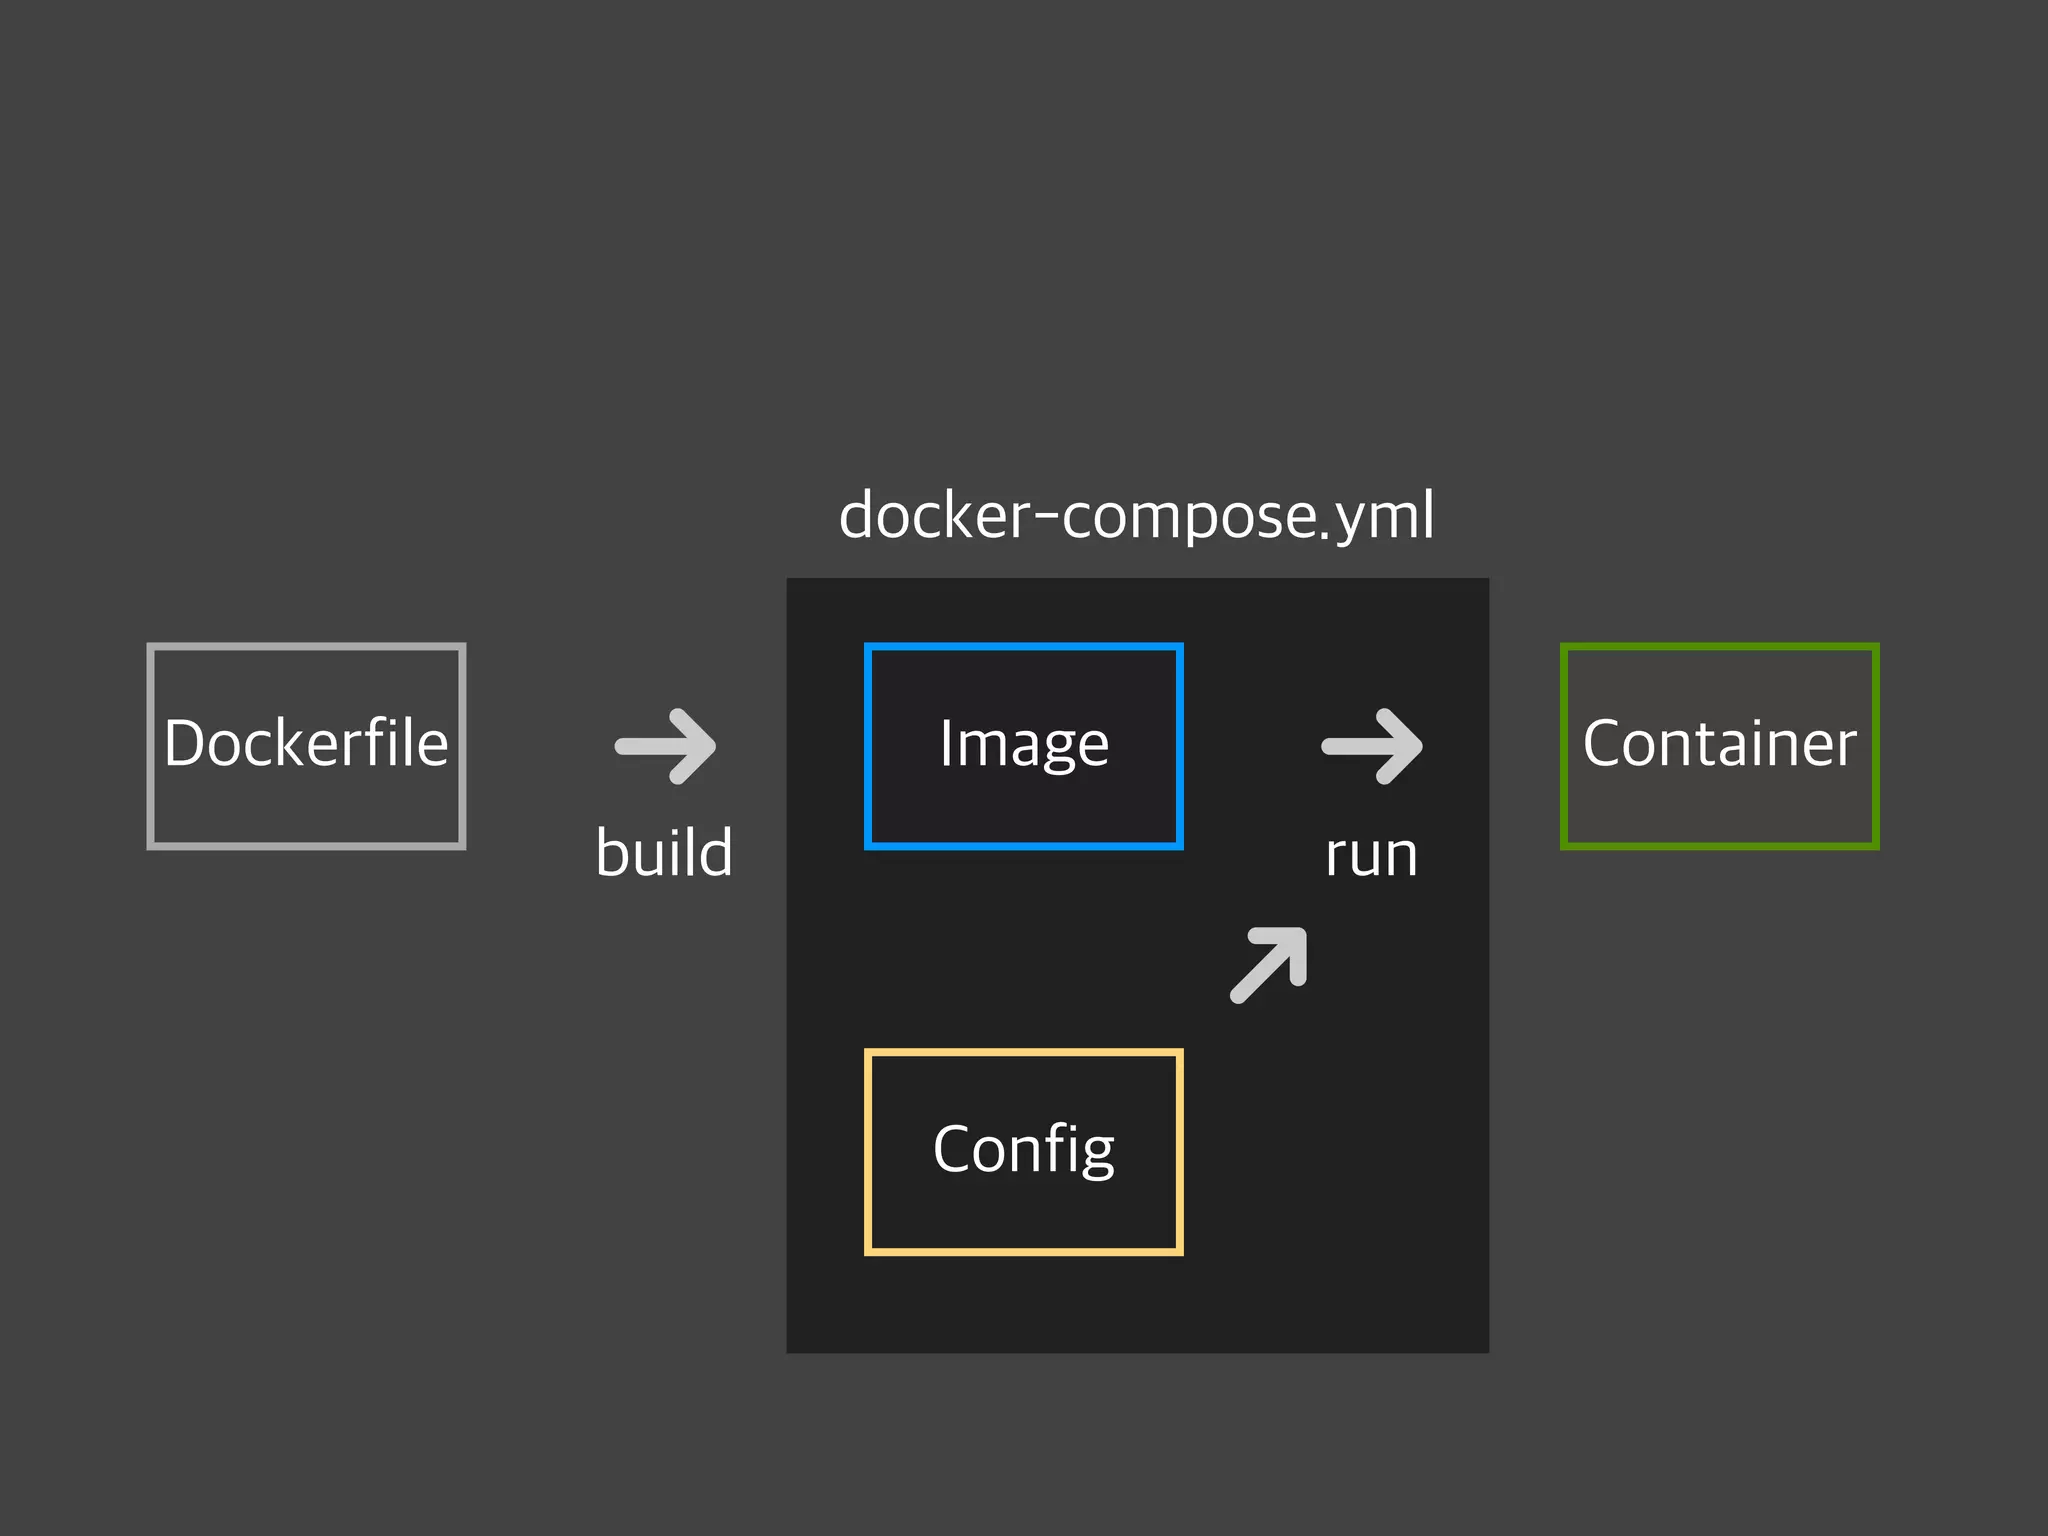This screenshot has height=1536, width=2048.
Task: Click the diagonal arrow near Config
Action: tap(1269, 964)
